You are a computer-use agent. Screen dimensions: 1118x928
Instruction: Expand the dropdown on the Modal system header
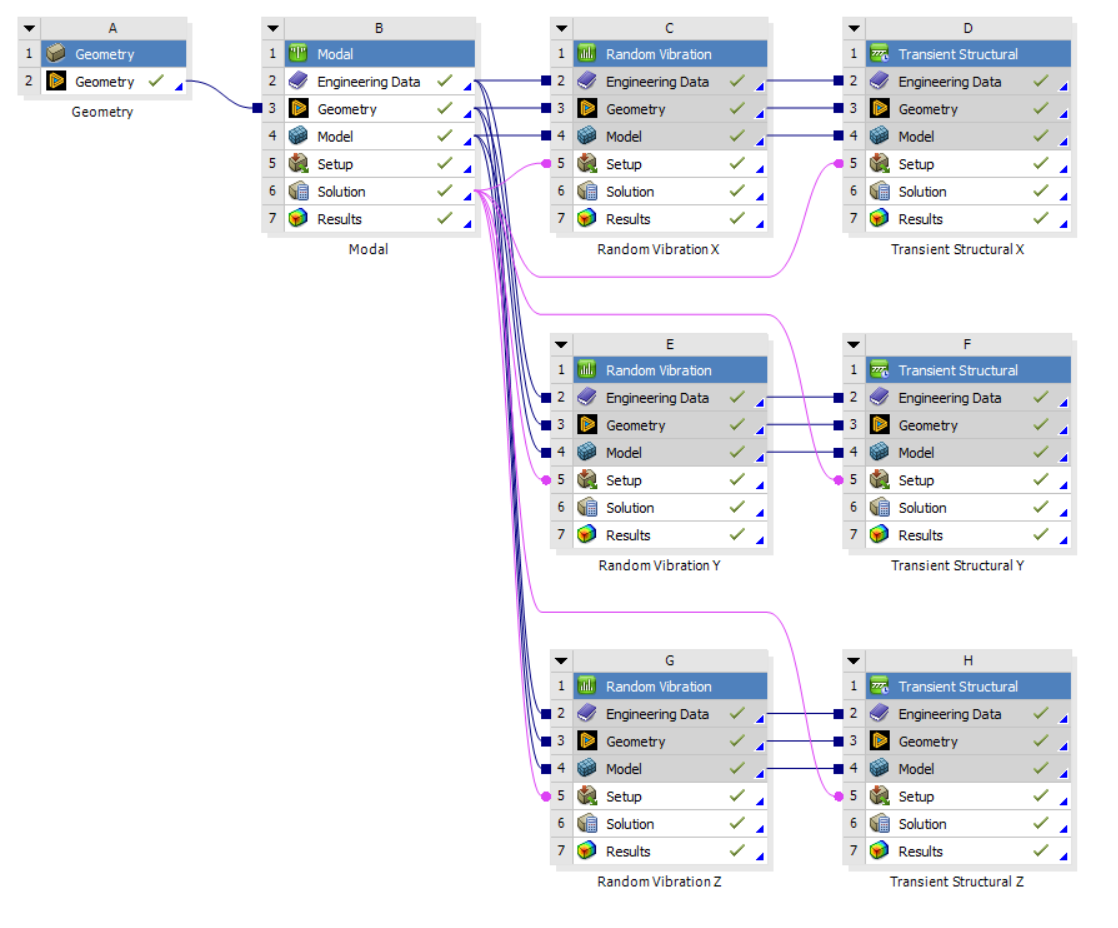pos(271,27)
